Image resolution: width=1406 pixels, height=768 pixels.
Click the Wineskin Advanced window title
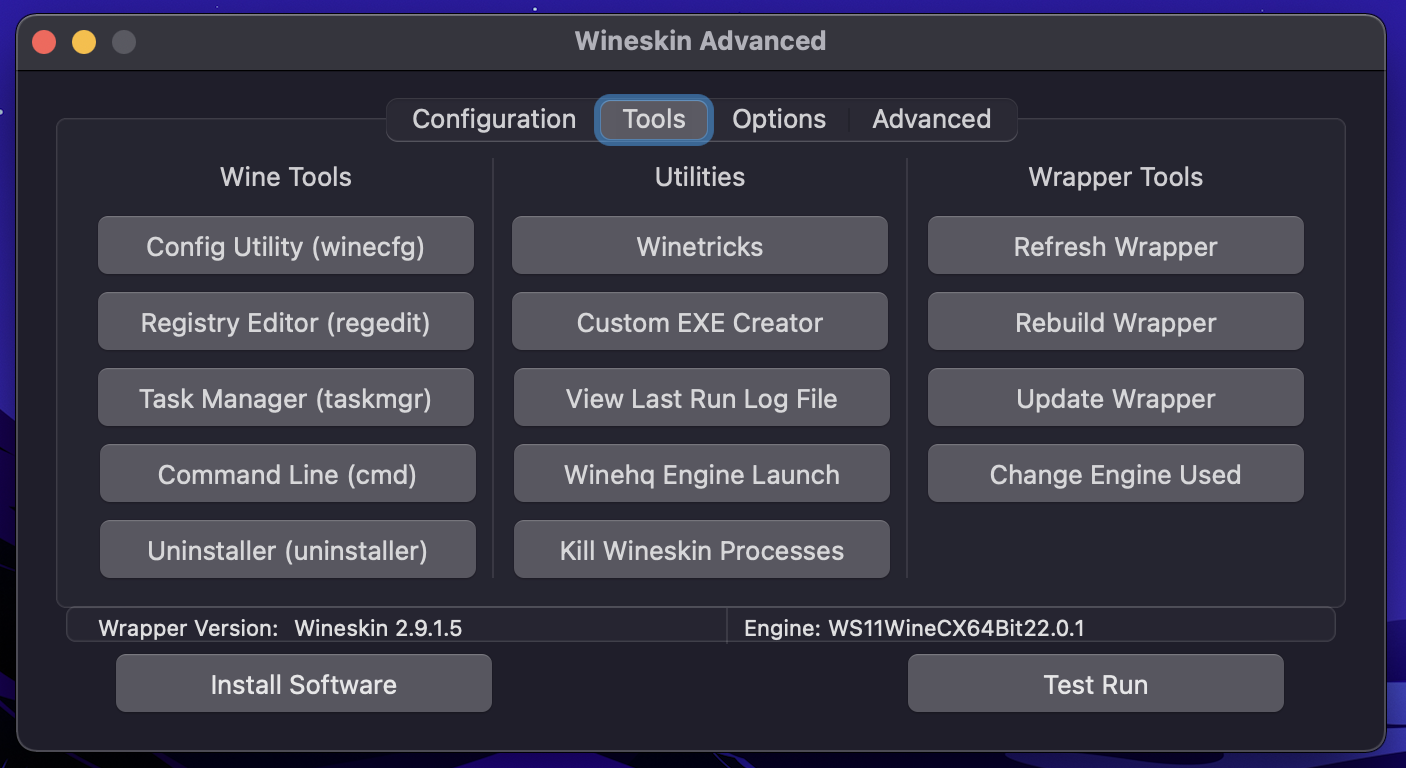point(700,41)
